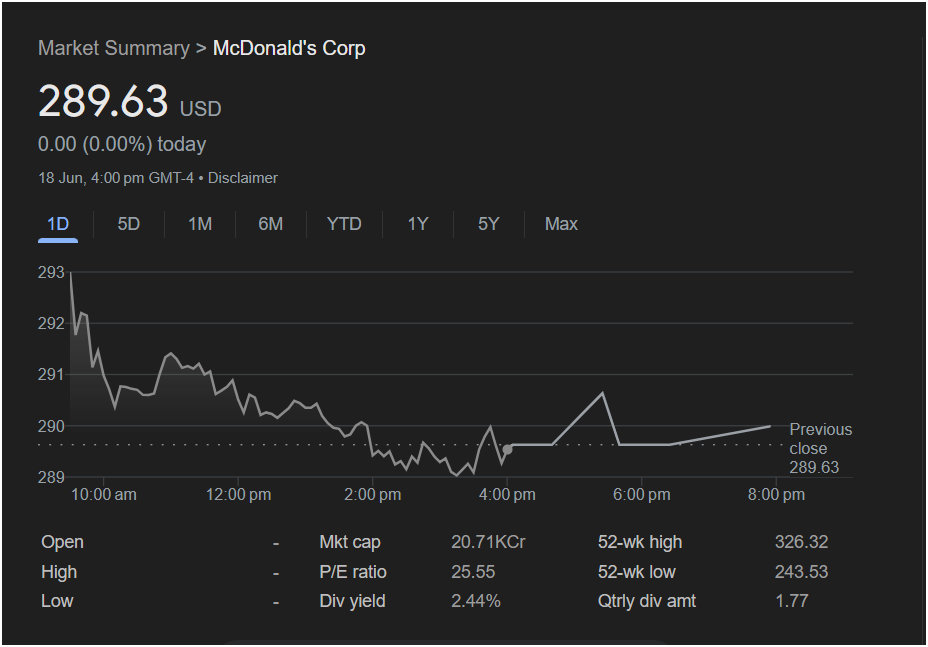Image resolution: width=928 pixels, height=647 pixels.
Task: Click the 8:00 pm axis label
Action: point(776,495)
